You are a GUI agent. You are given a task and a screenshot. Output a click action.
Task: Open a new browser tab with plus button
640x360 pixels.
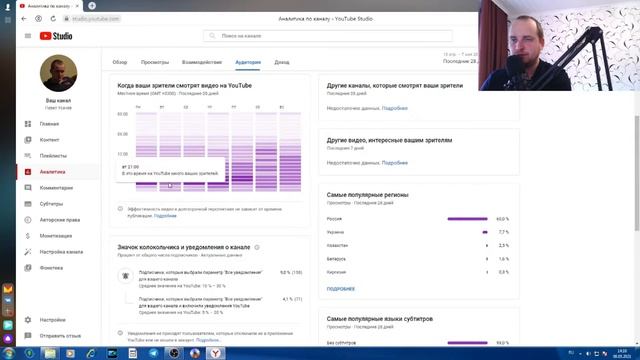pyautogui.click(x=92, y=6)
